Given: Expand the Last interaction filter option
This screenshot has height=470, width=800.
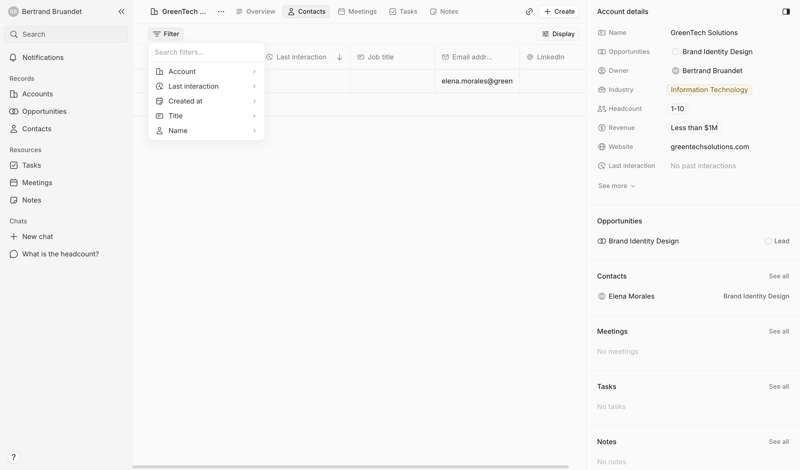Looking at the screenshot, I should tap(207, 86).
